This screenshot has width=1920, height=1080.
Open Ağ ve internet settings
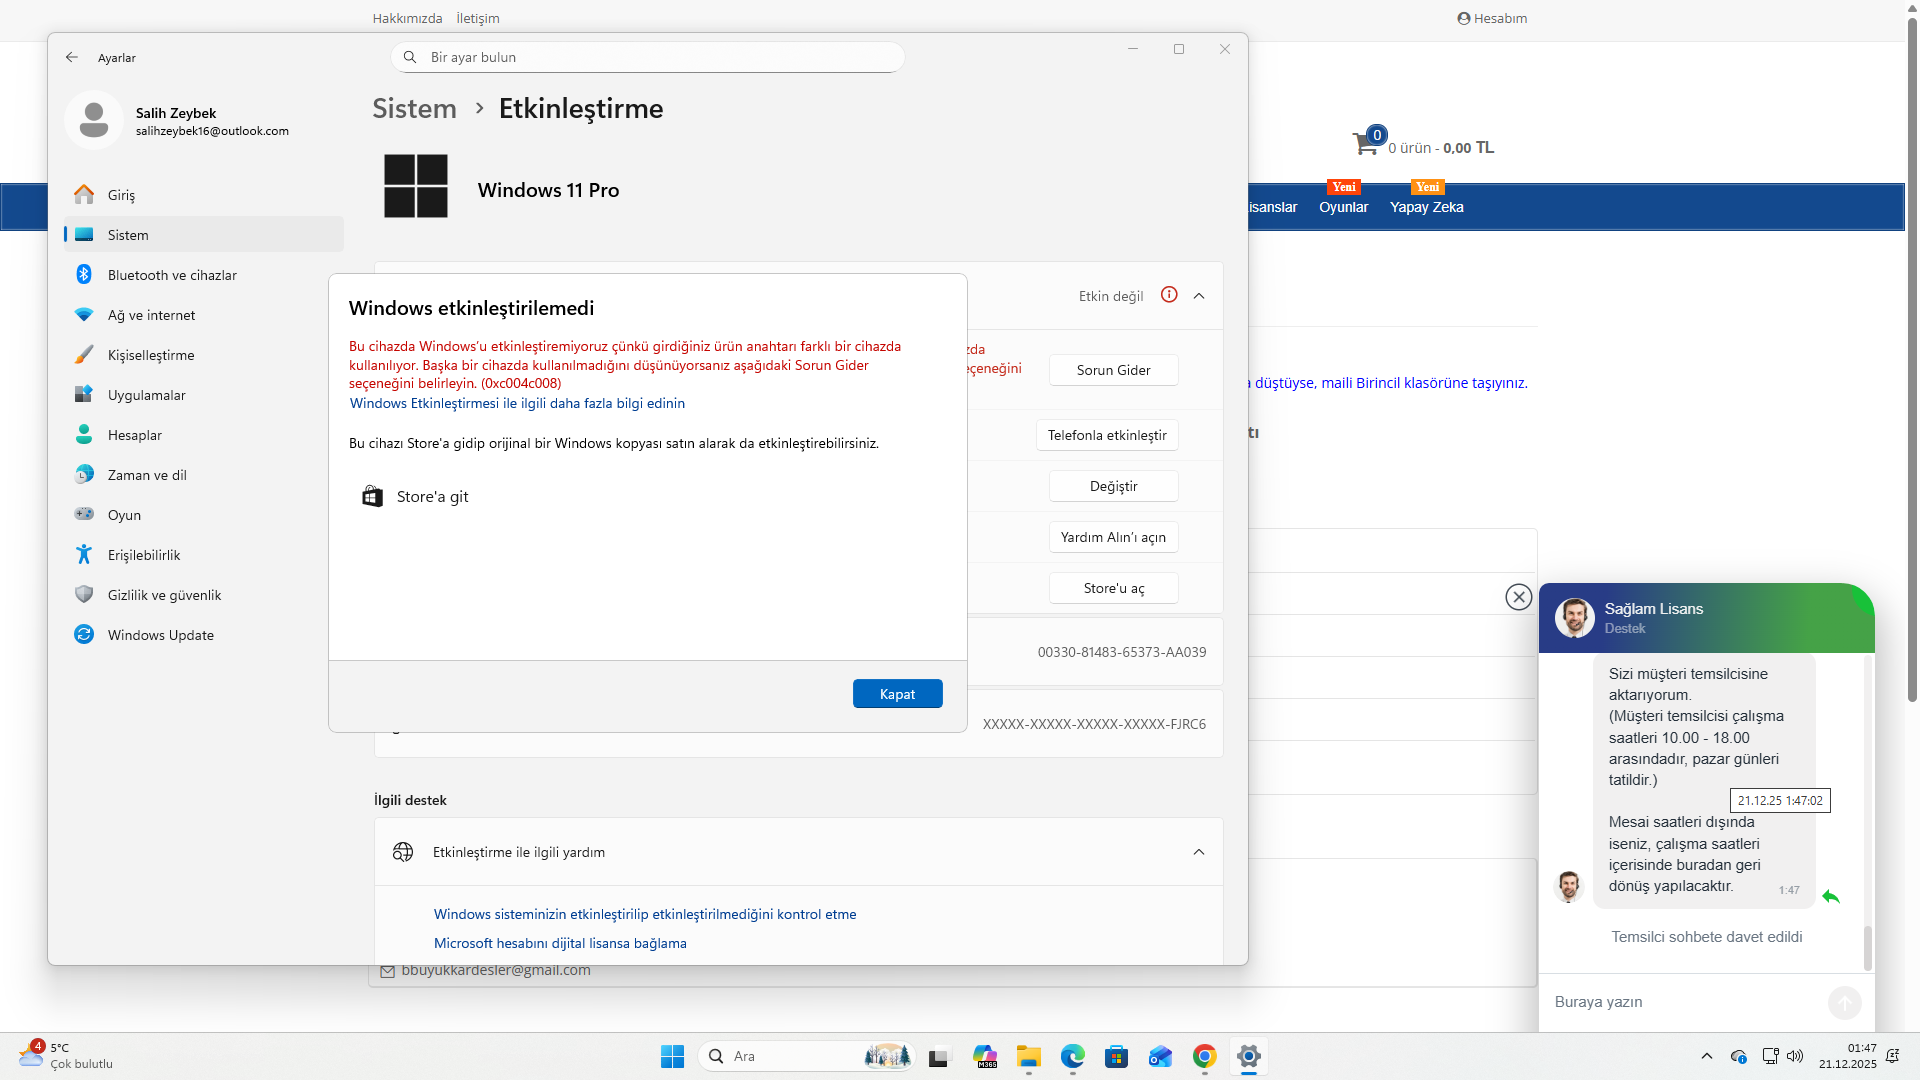[204, 315]
